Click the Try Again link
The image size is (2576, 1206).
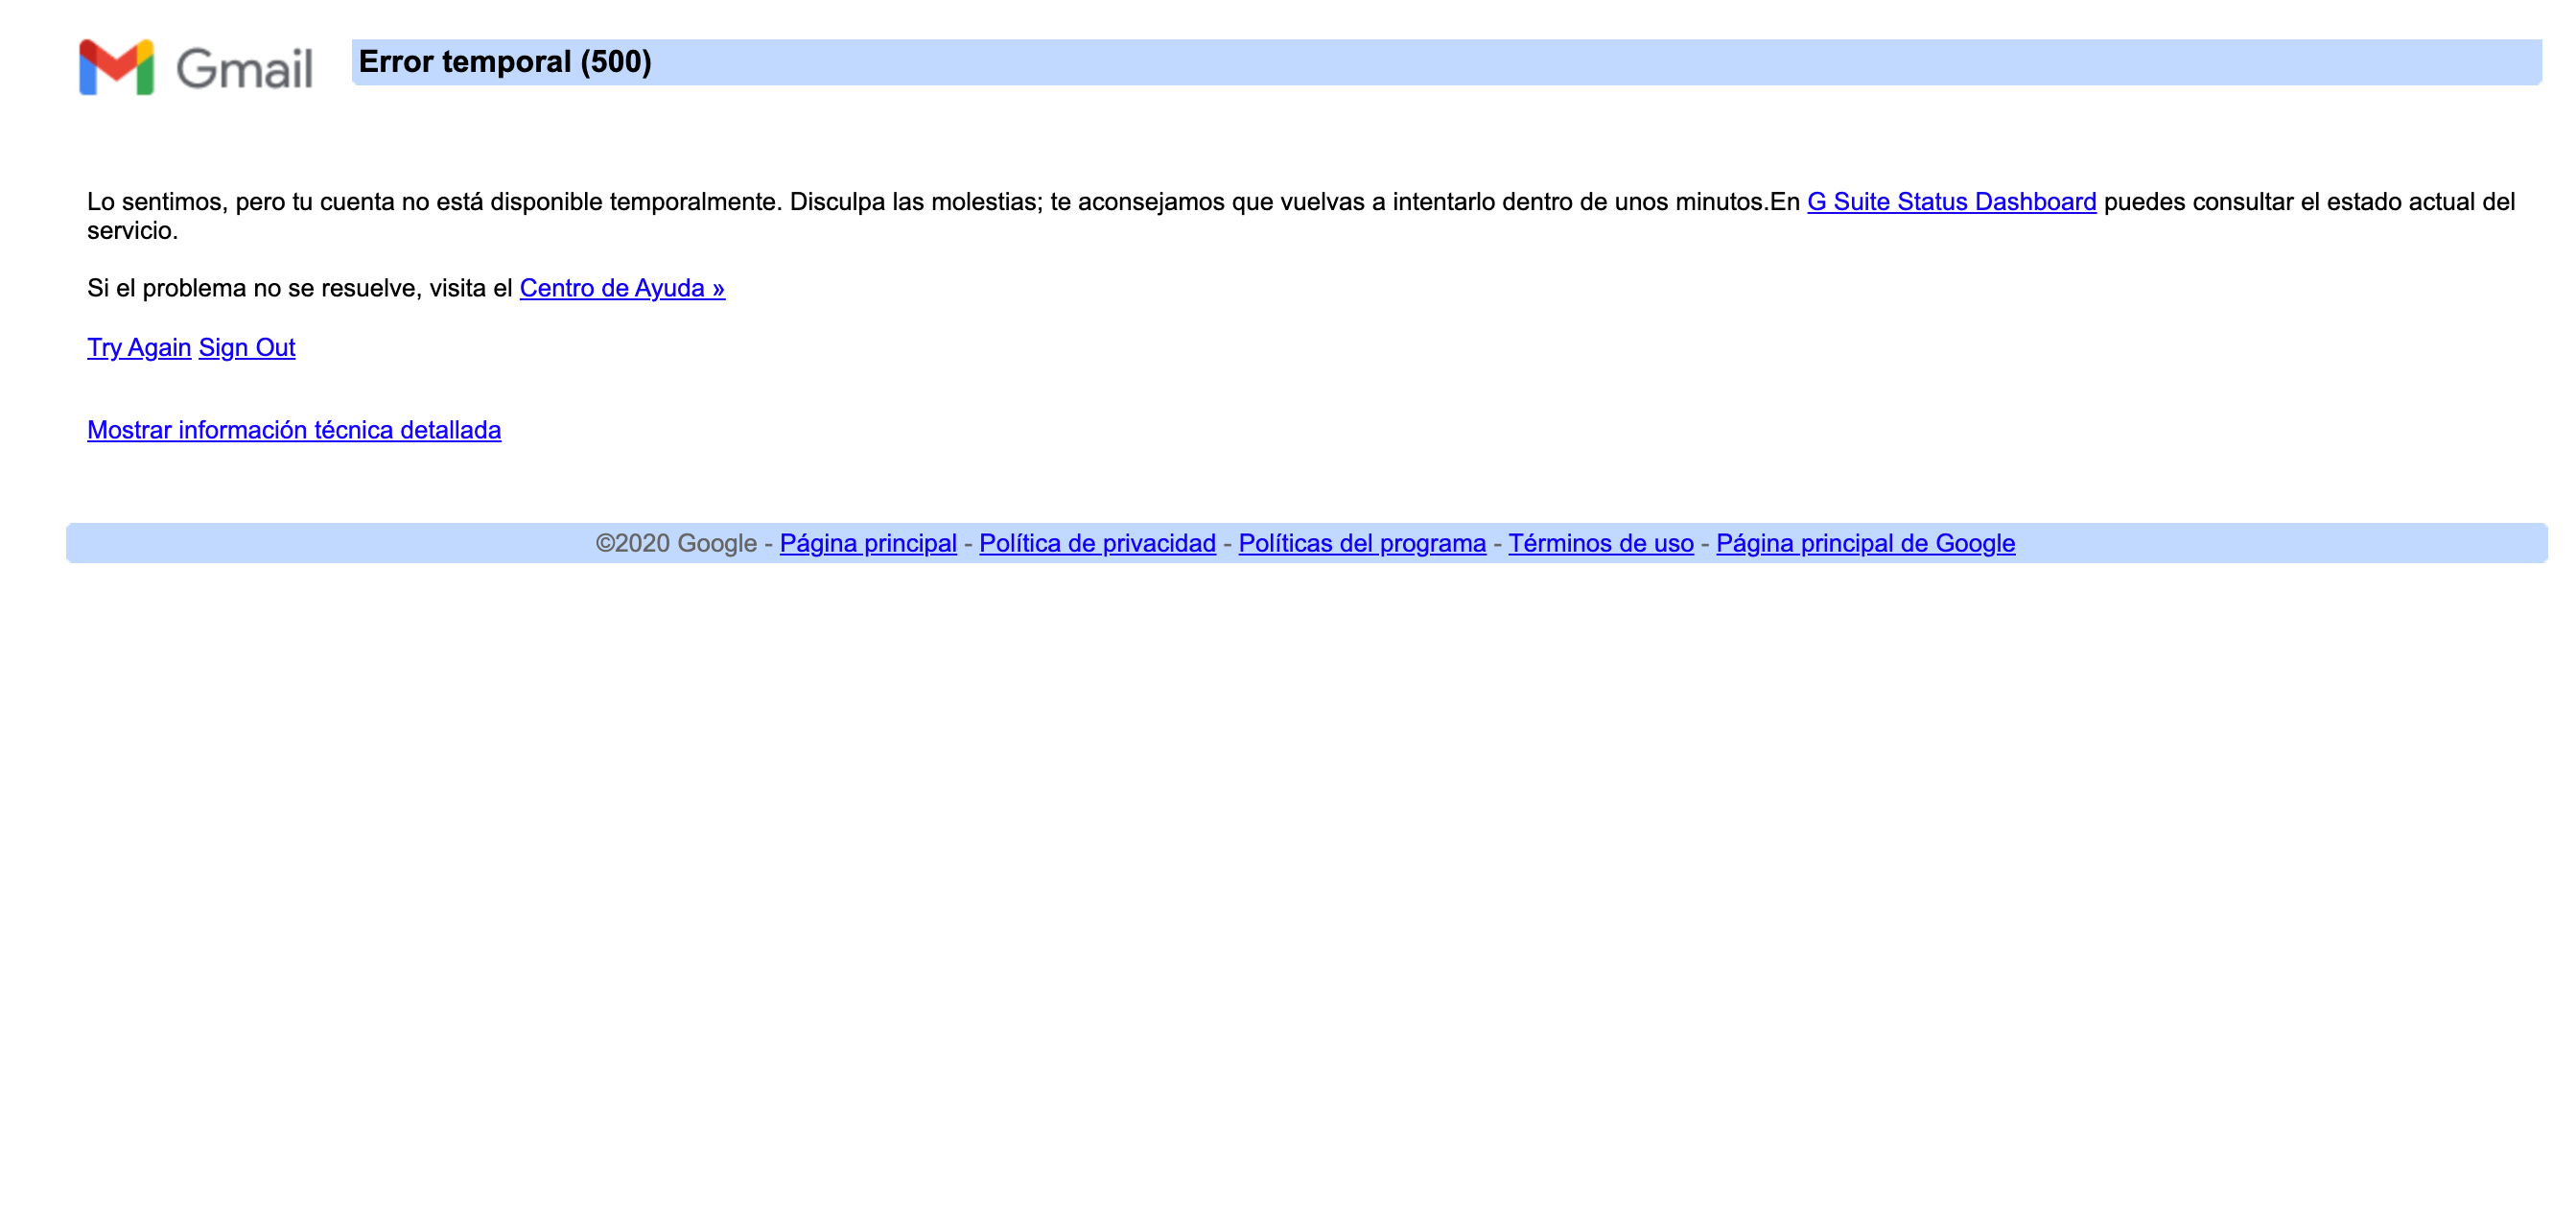139,348
